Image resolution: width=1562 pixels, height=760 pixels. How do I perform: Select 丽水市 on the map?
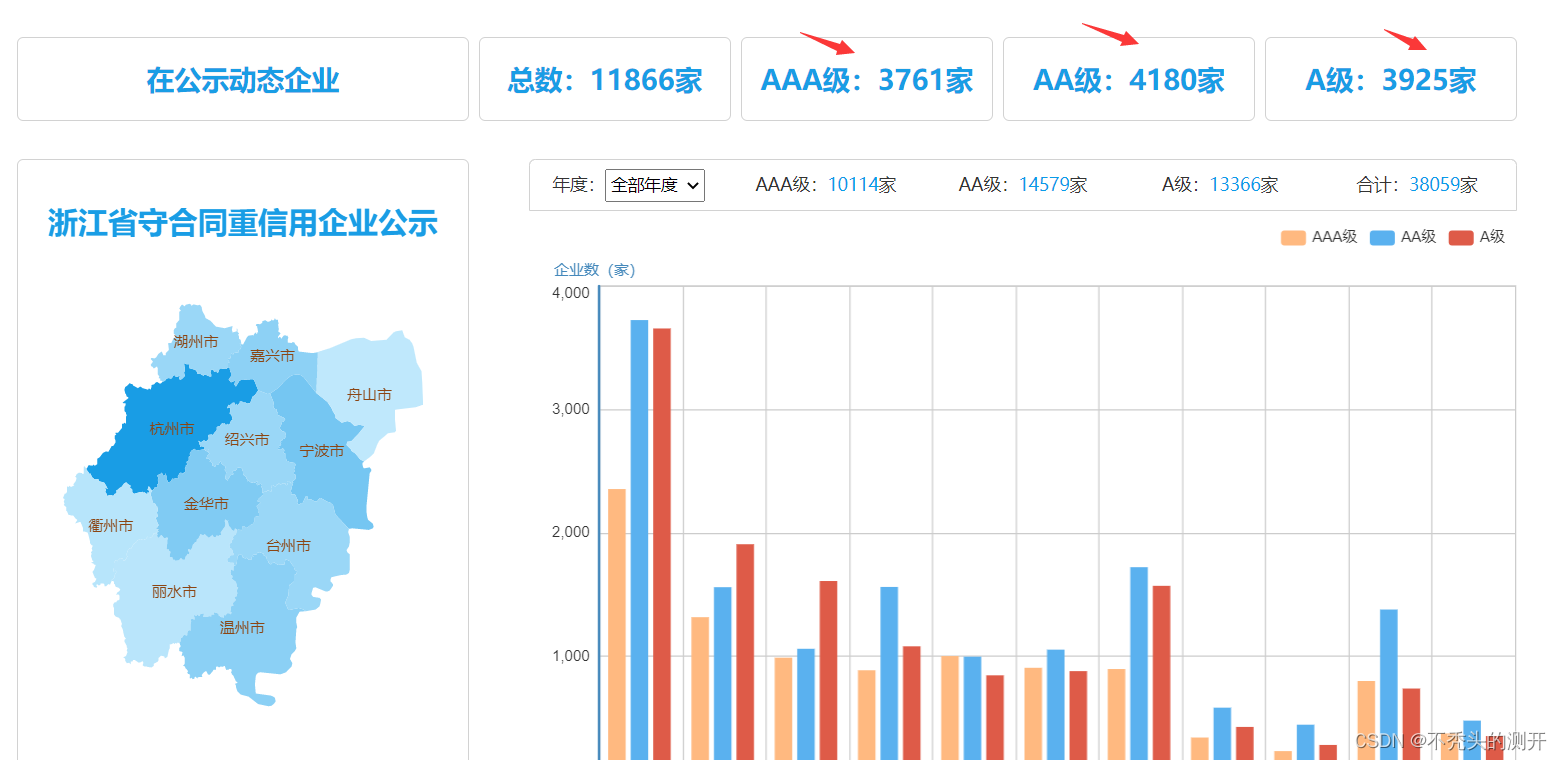(x=174, y=592)
